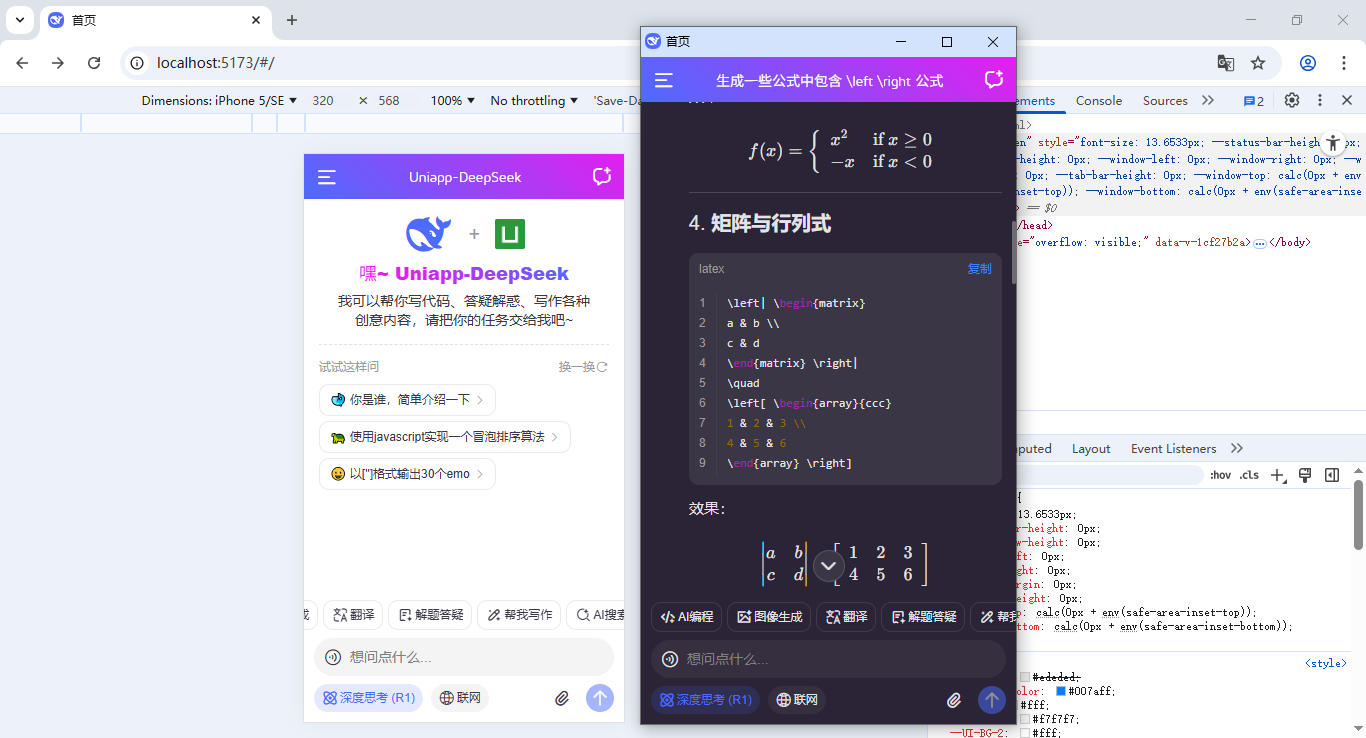The image size is (1366, 738).
Task: Click the paperclip attach icon in the browser page
Action: click(562, 698)
